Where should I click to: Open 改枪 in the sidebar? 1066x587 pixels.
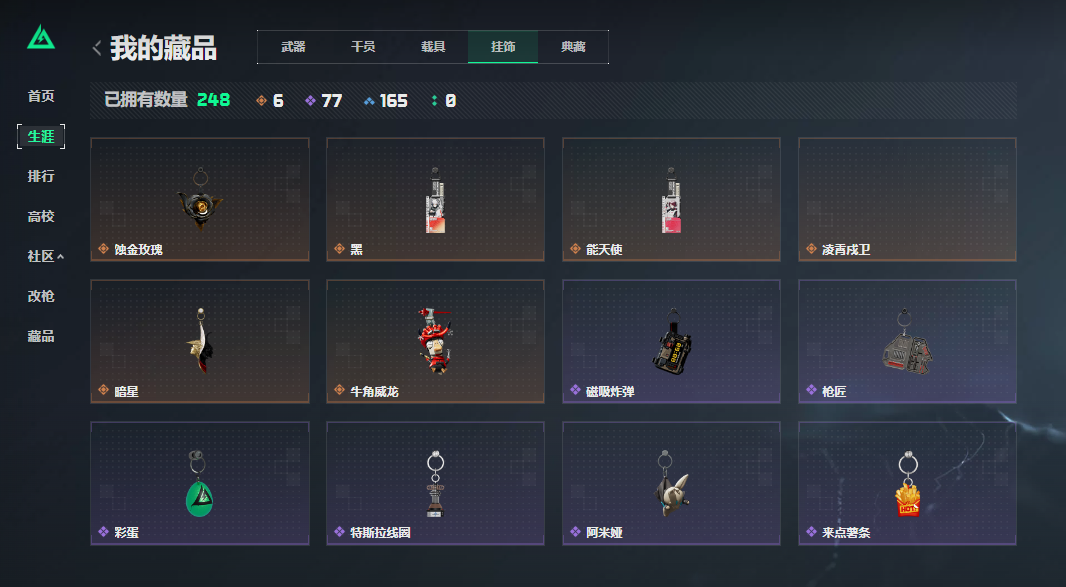pyautogui.click(x=41, y=296)
